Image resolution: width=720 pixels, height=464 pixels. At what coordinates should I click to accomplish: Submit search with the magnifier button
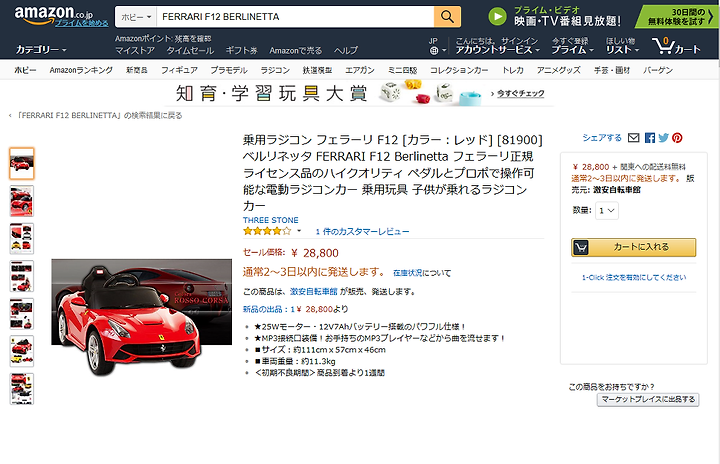point(447,17)
